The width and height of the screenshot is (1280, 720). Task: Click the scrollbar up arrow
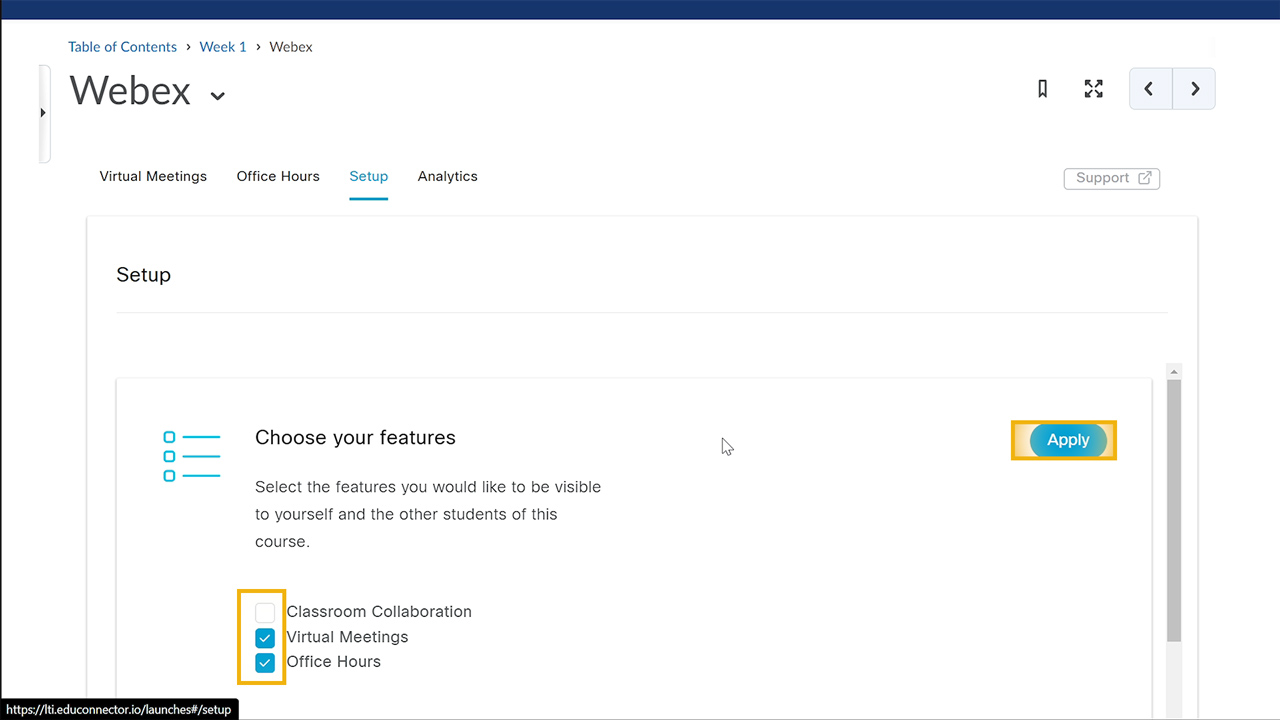click(1173, 371)
